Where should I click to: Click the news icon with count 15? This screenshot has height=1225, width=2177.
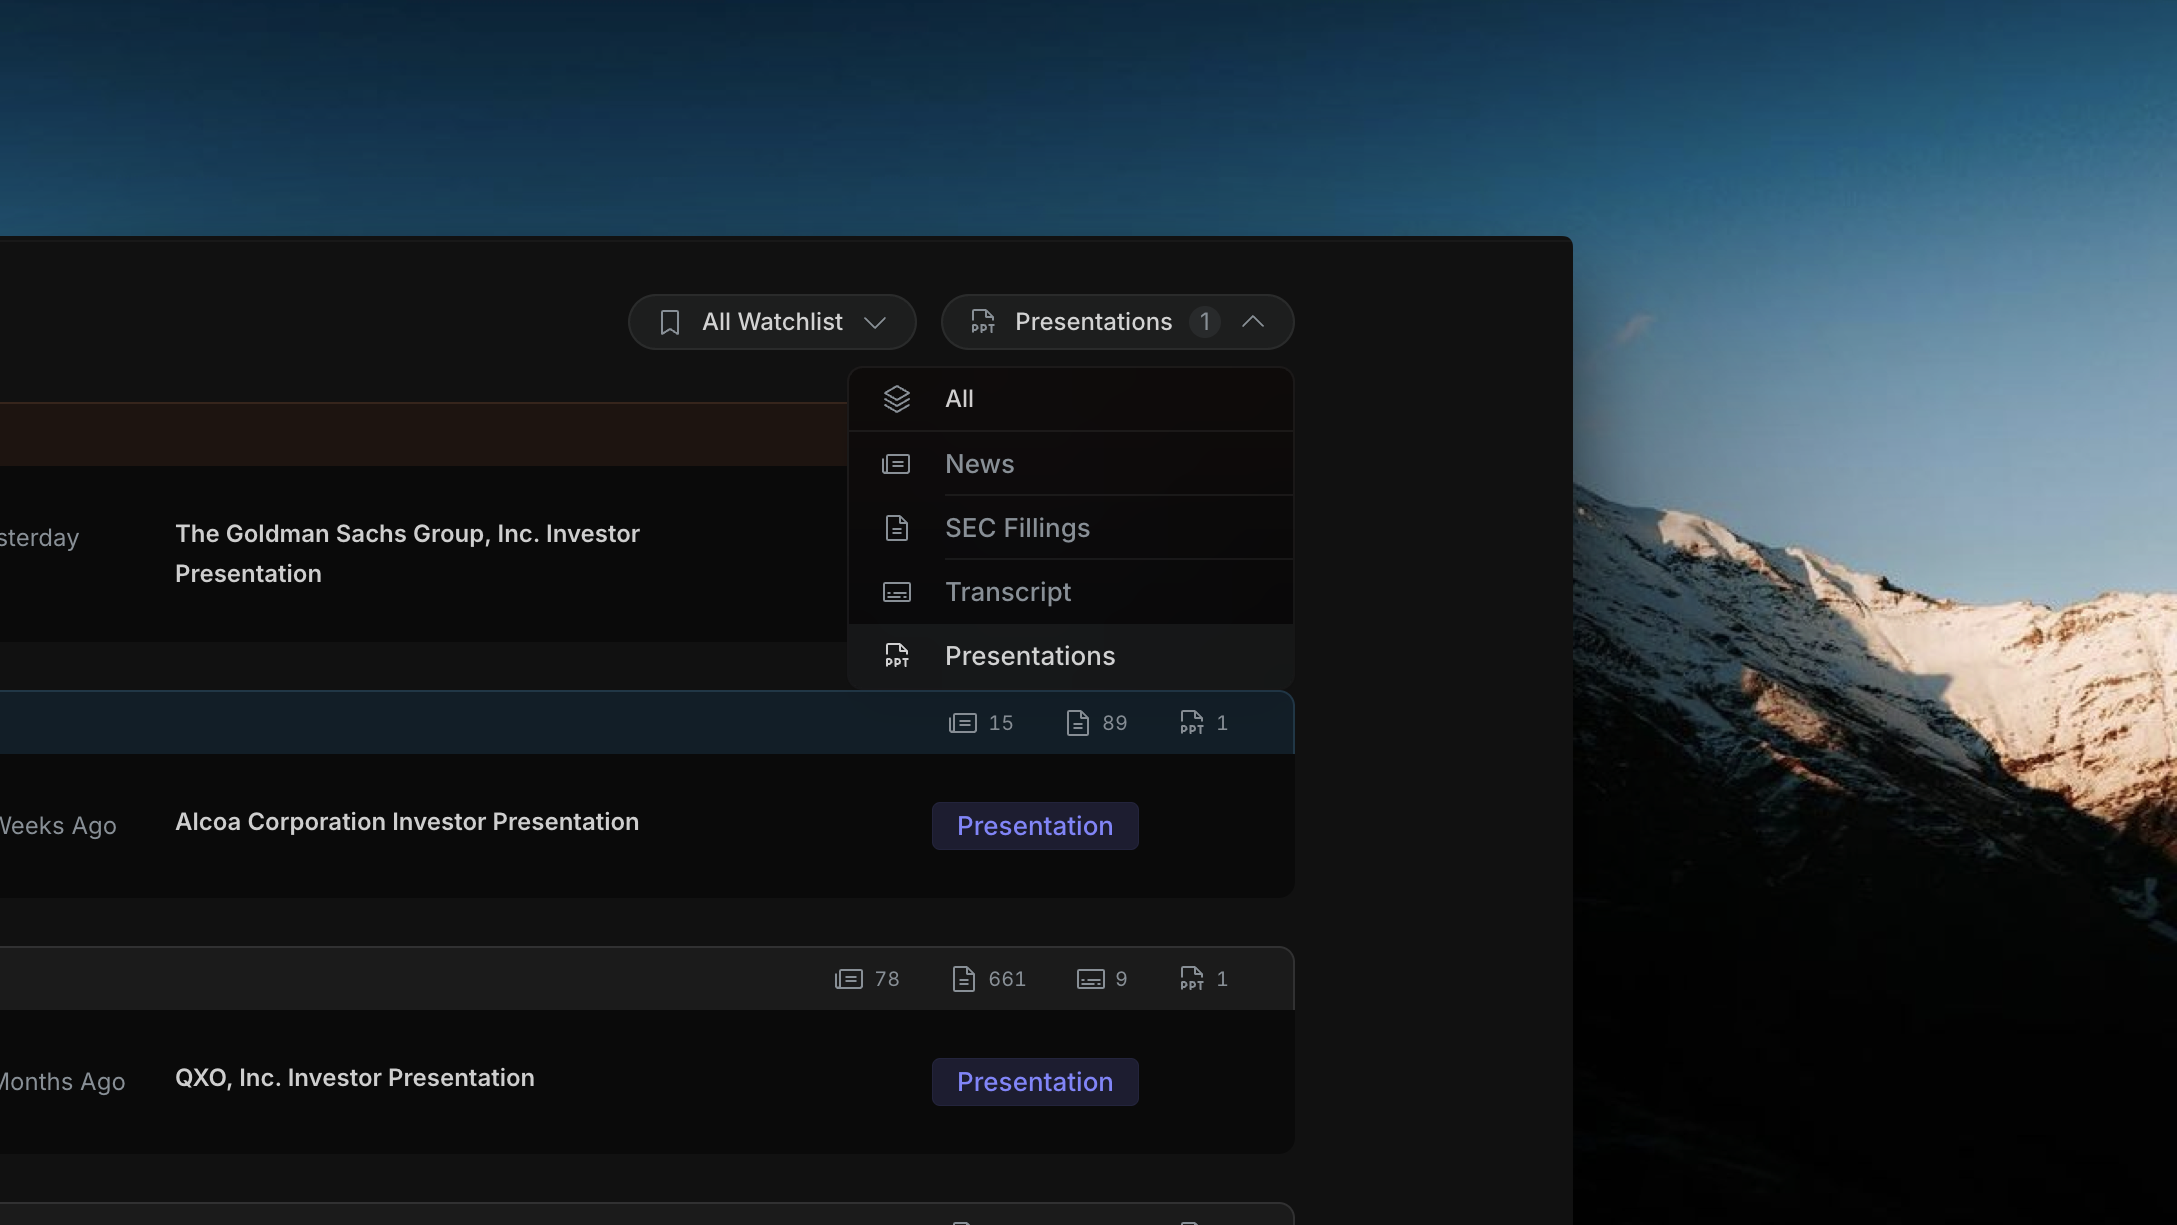point(963,723)
